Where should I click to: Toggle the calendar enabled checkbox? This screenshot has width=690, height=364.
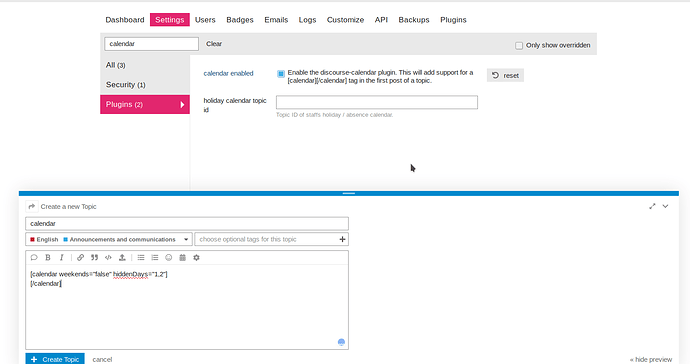click(281, 74)
